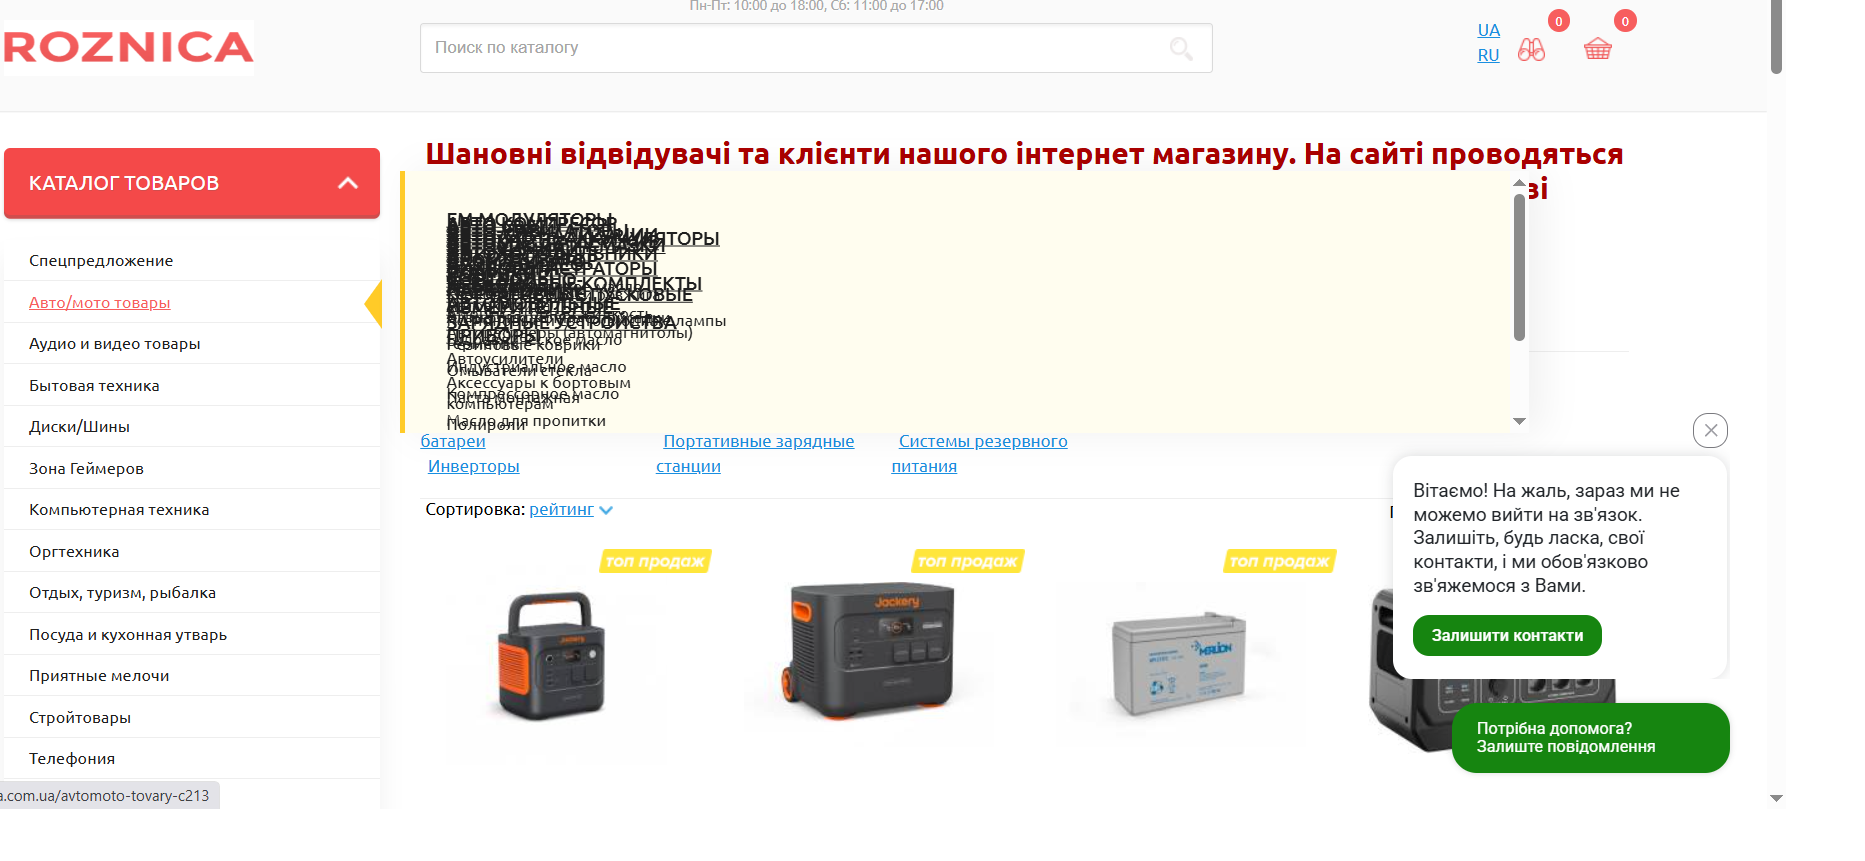Open Бытовая техника category
Image resolution: width=1865 pixels, height=861 pixels.
[94, 385]
